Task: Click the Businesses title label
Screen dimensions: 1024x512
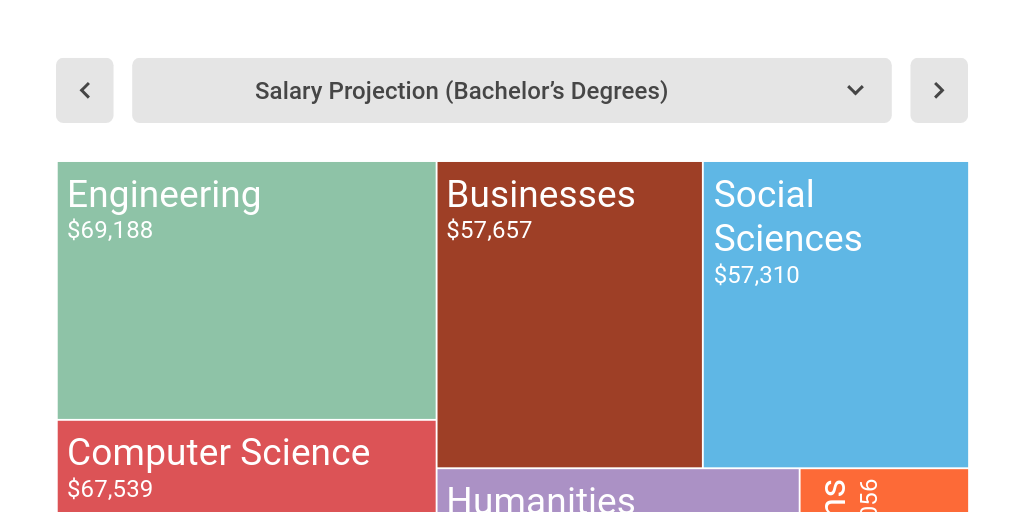Action: (540, 195)
